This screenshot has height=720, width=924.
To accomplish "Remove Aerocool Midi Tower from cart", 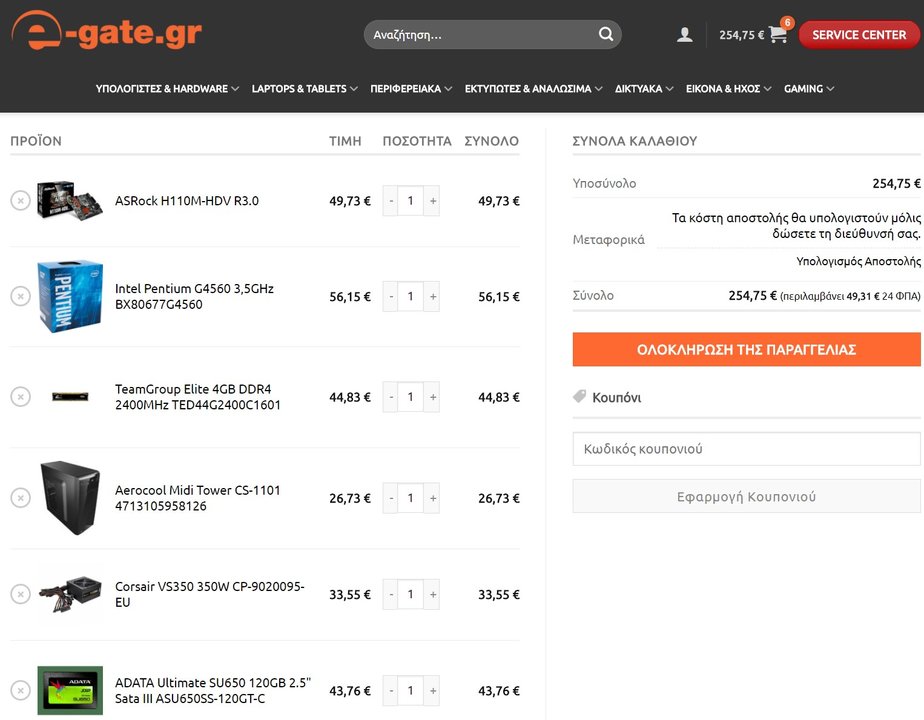I will (21, 498).
